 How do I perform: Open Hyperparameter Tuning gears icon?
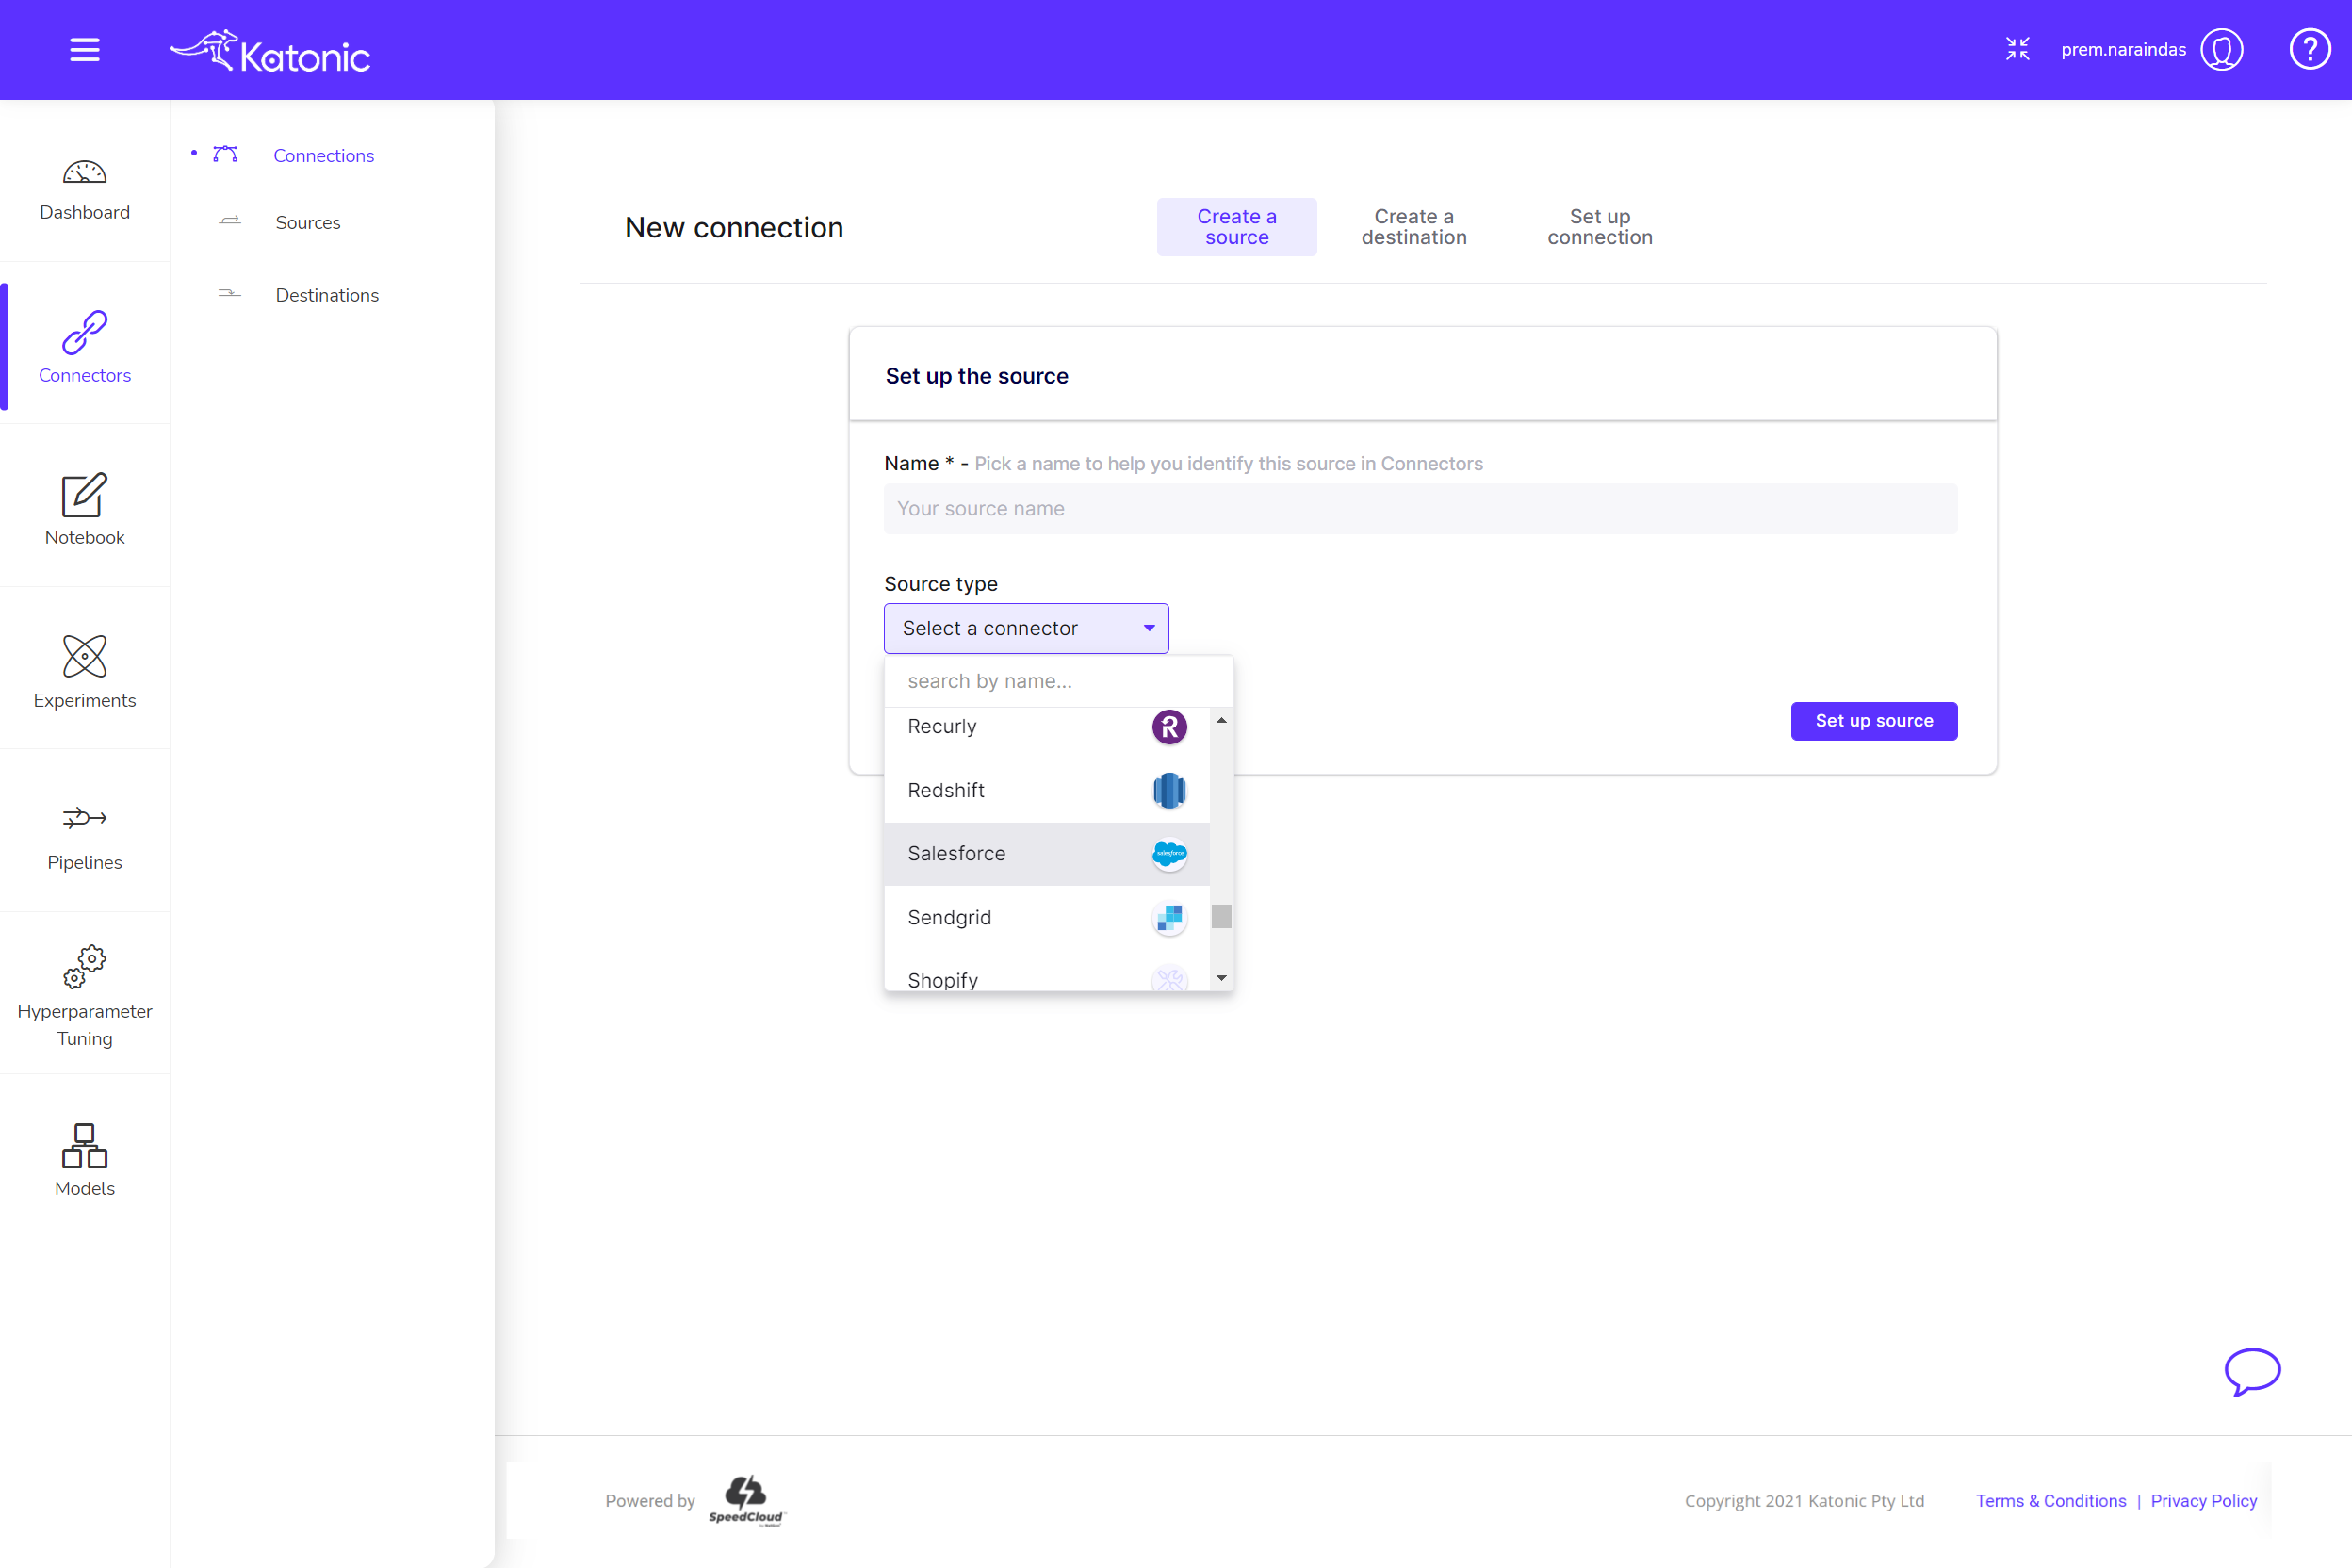tap(84, 967)
